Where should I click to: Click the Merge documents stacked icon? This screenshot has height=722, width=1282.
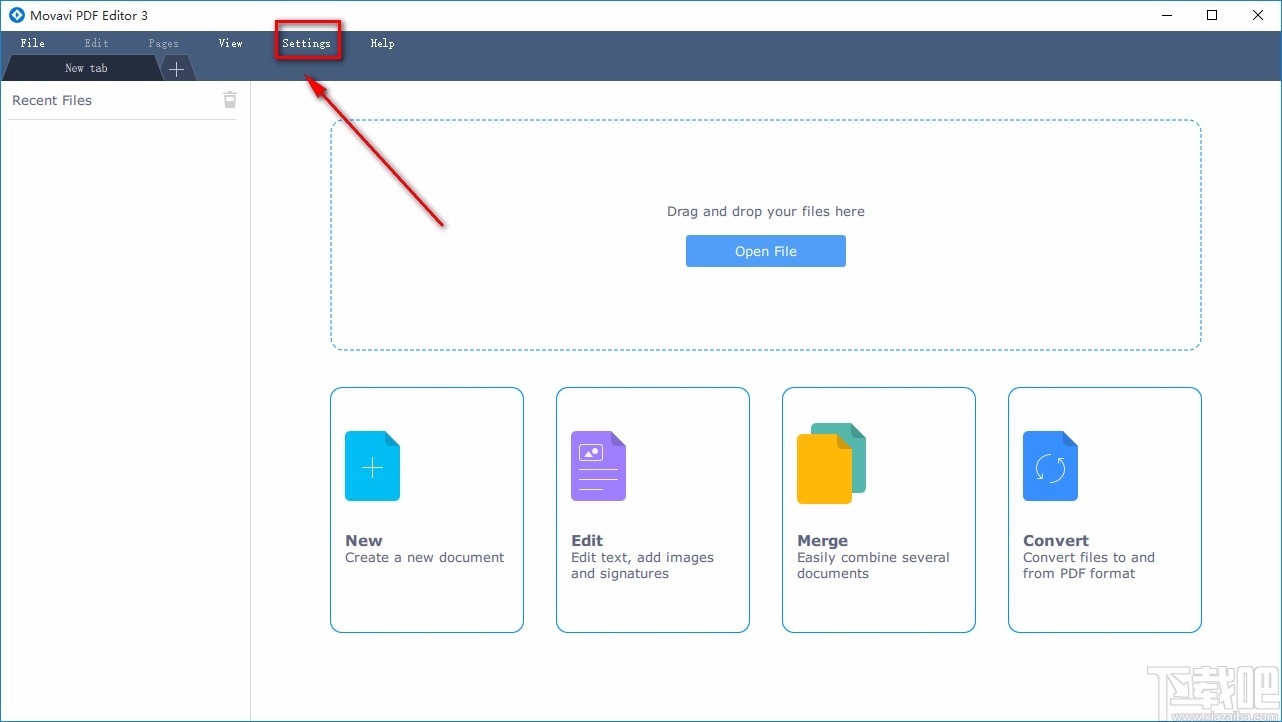831,463
